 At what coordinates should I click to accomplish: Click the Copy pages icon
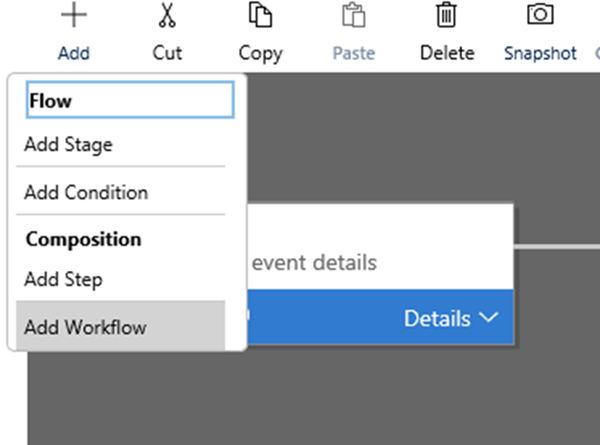(260, 15)
